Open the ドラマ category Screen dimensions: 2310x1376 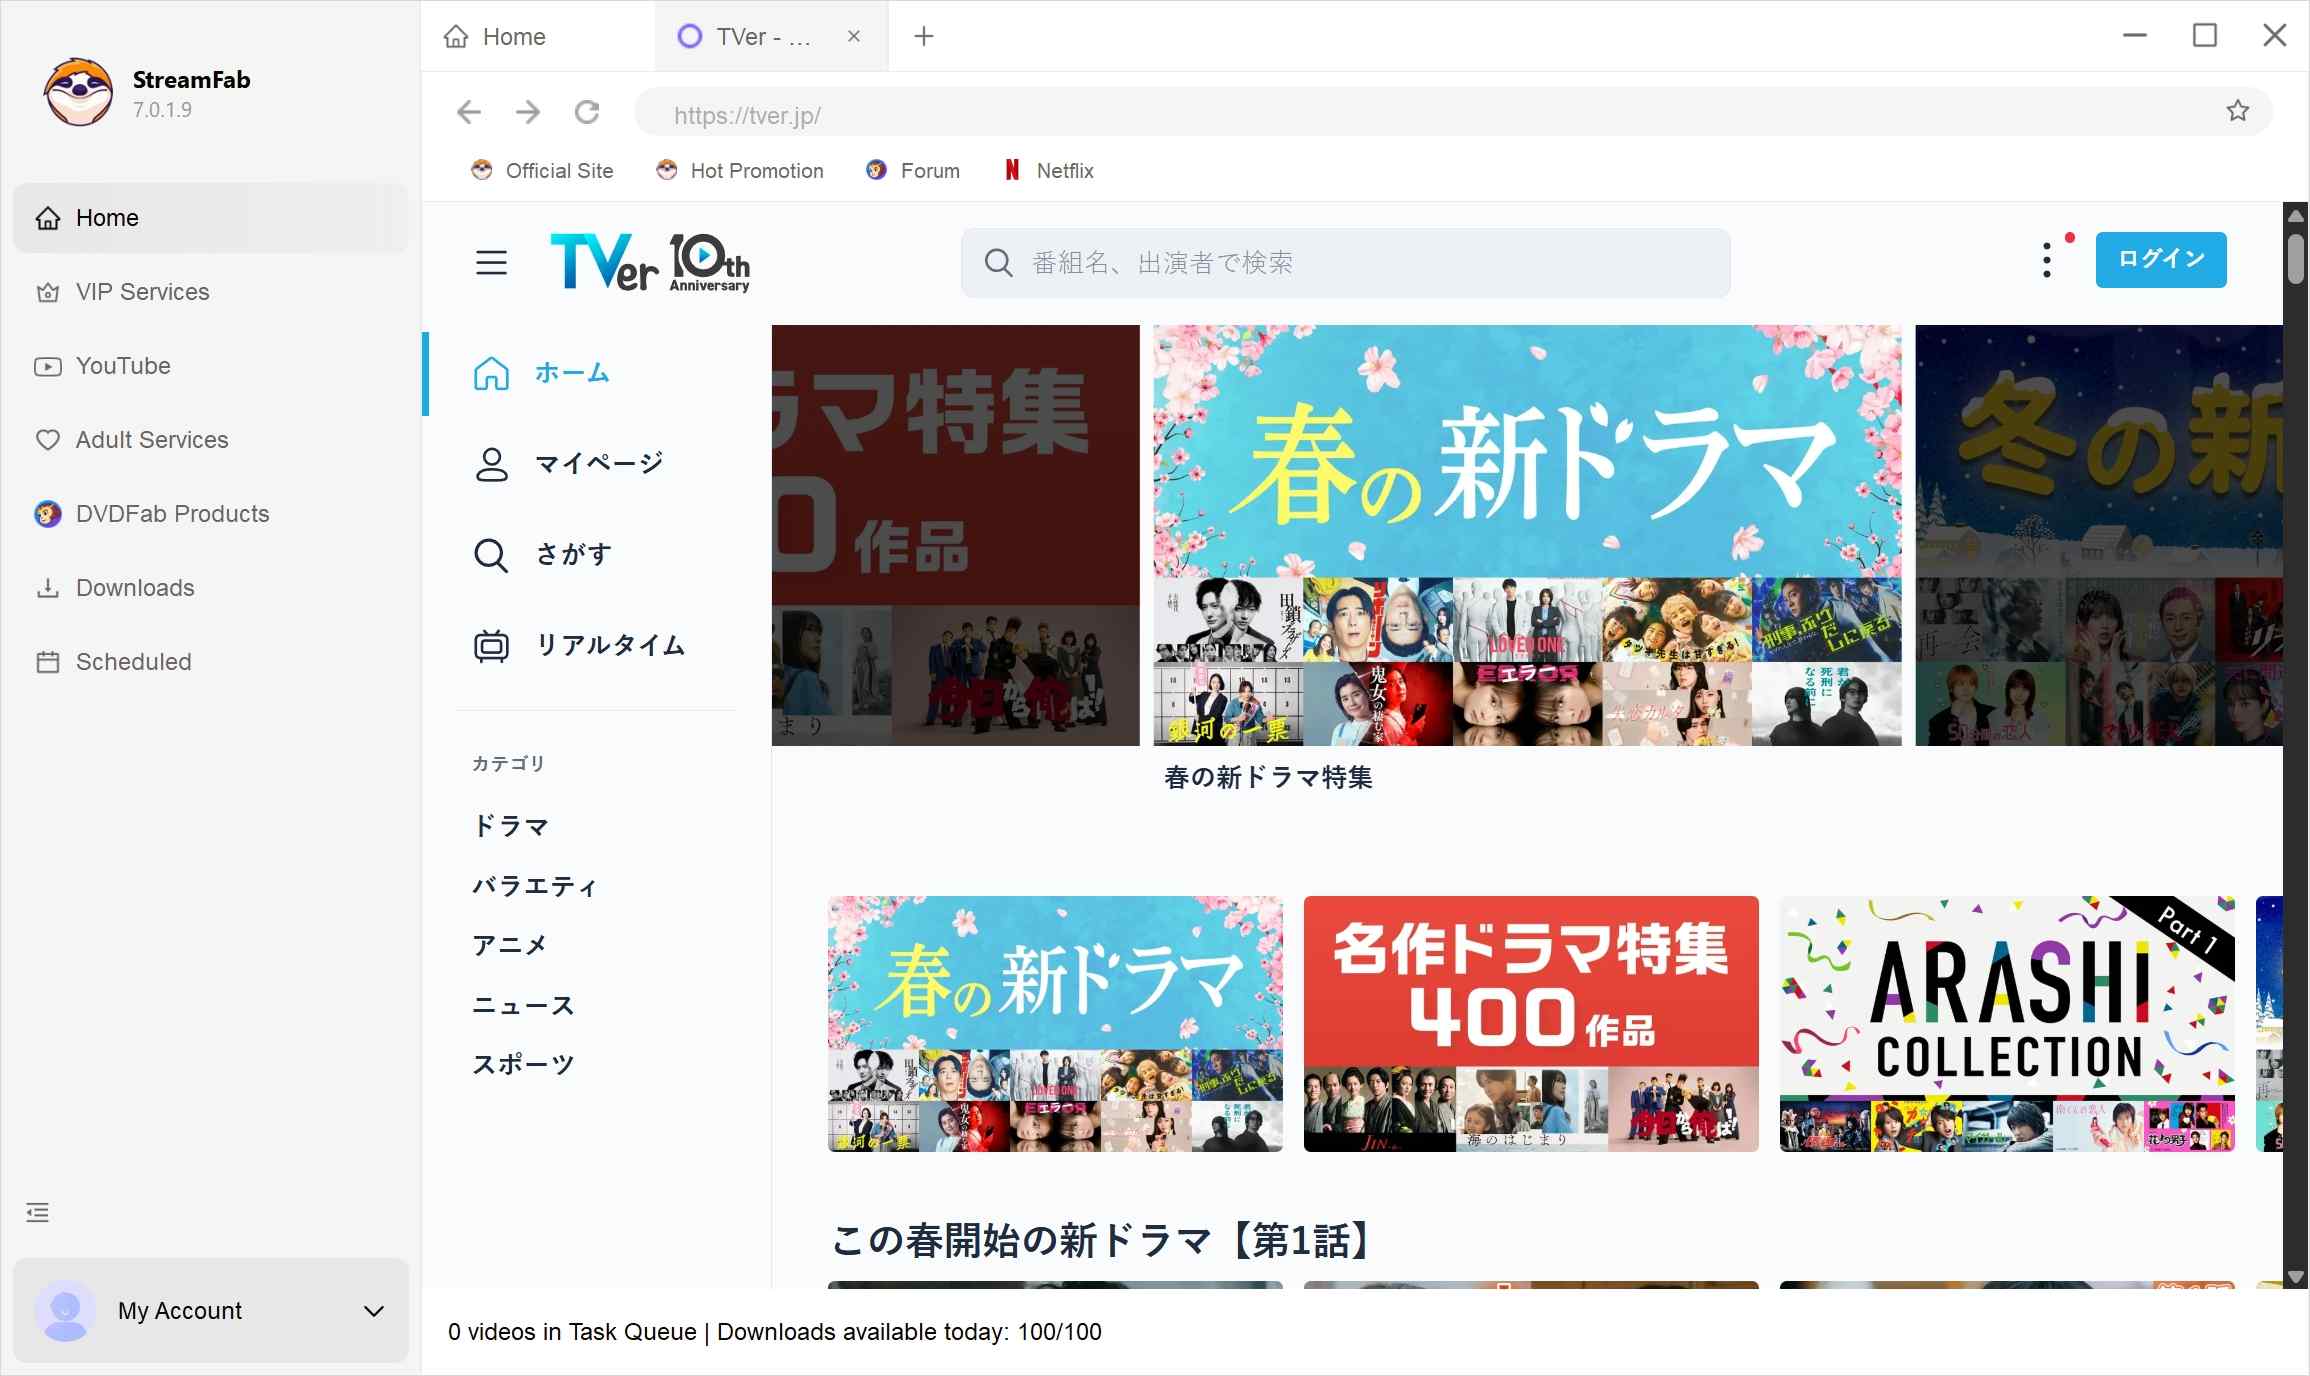click(511, 826)
